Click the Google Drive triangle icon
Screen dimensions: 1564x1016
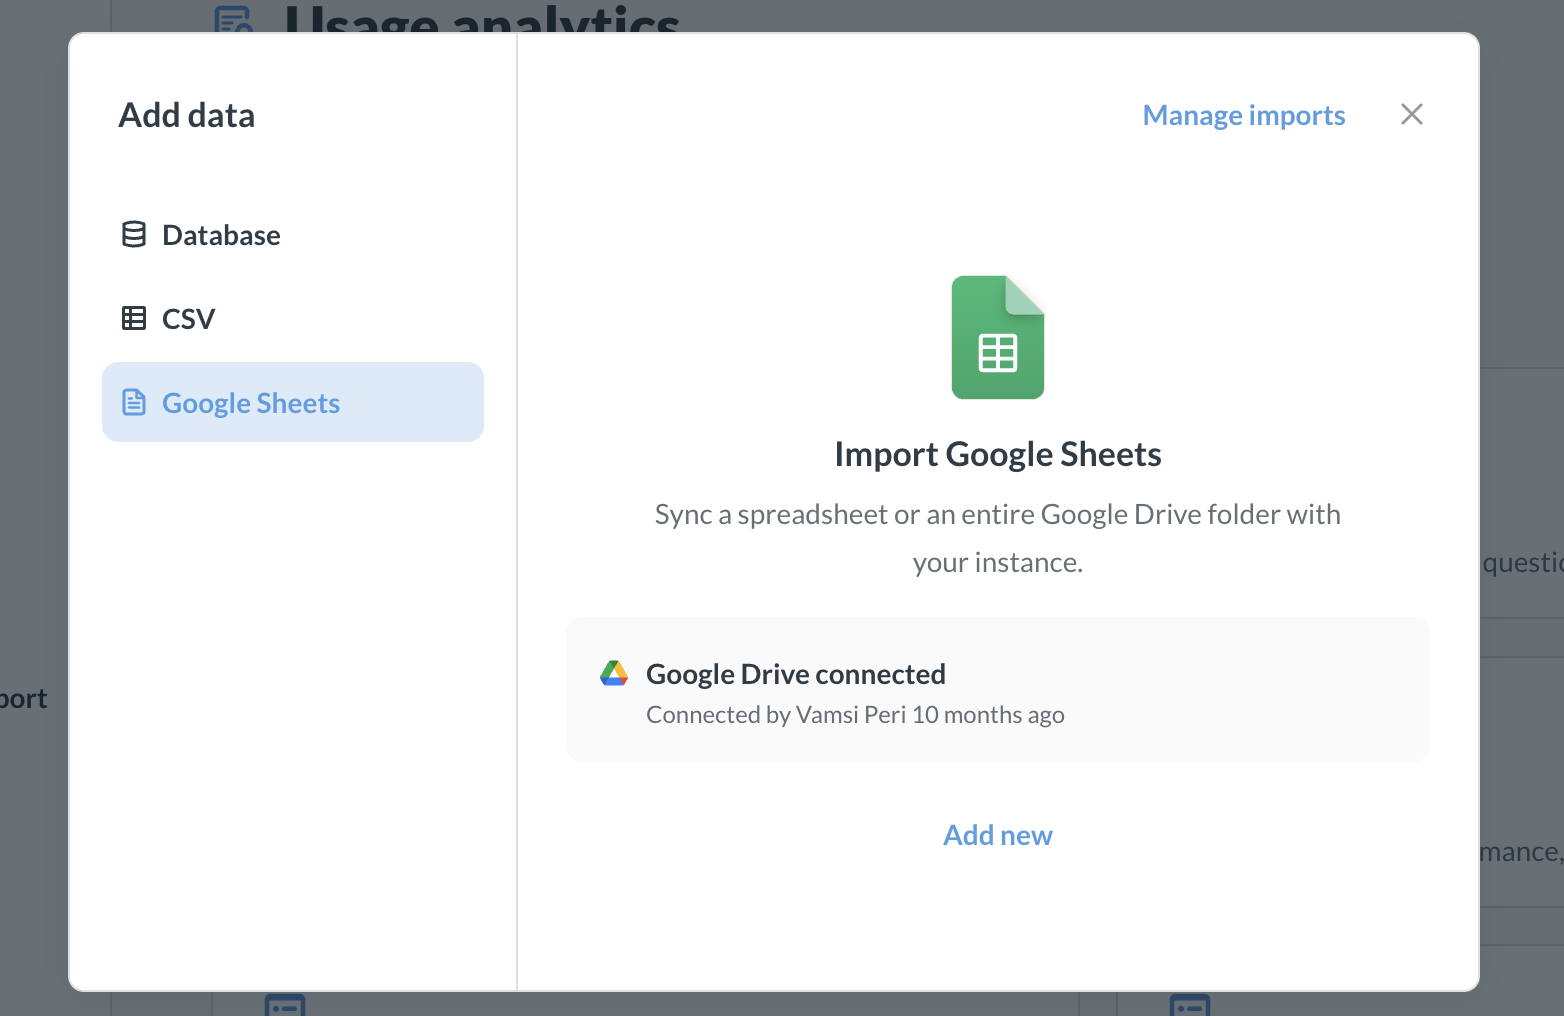614,674
